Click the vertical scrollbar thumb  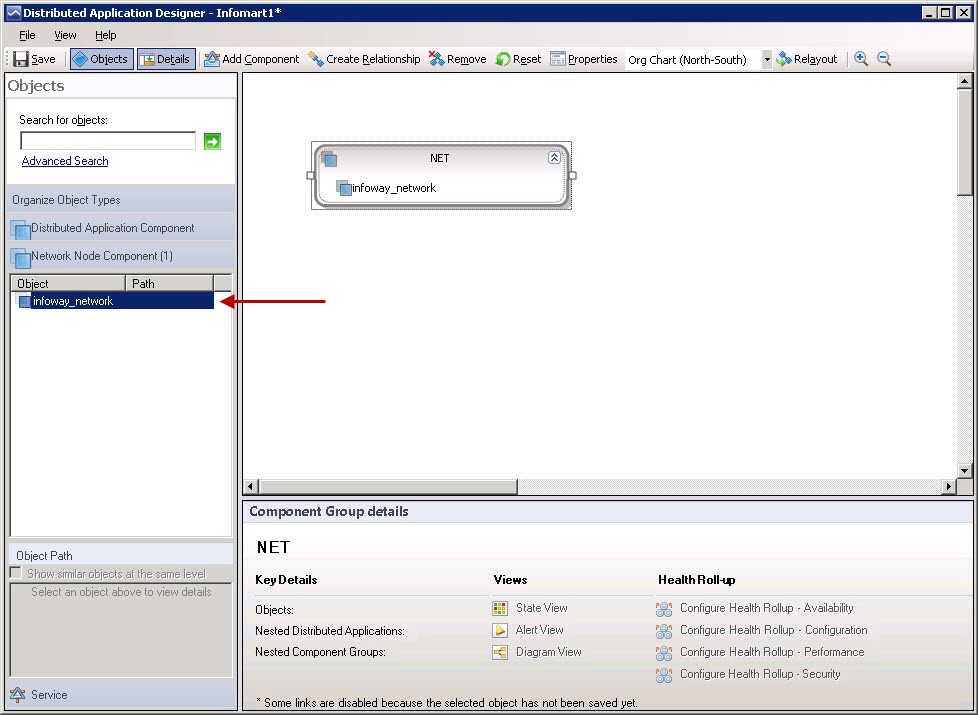click(964, 142)
